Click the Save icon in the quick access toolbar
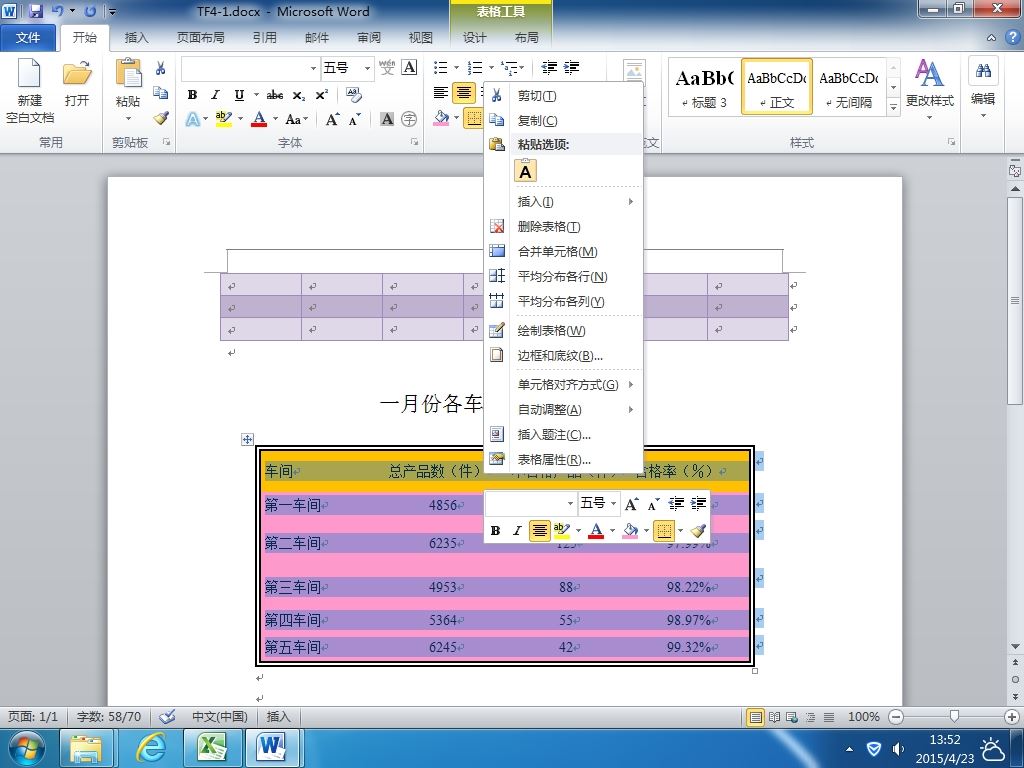This screenshot has height=768, width=1024. pos(35,11)
